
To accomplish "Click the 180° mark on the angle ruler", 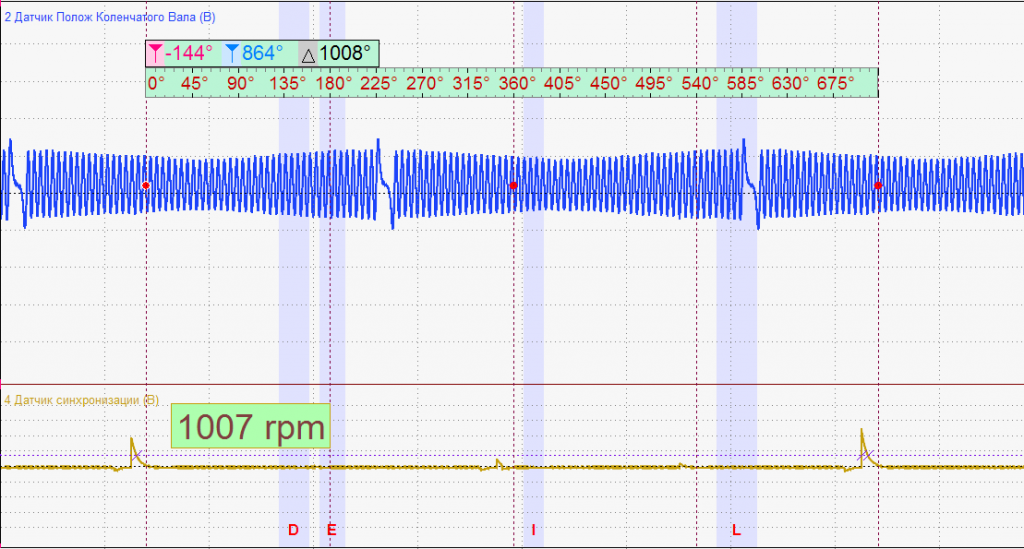I will [x=334, y=84].
